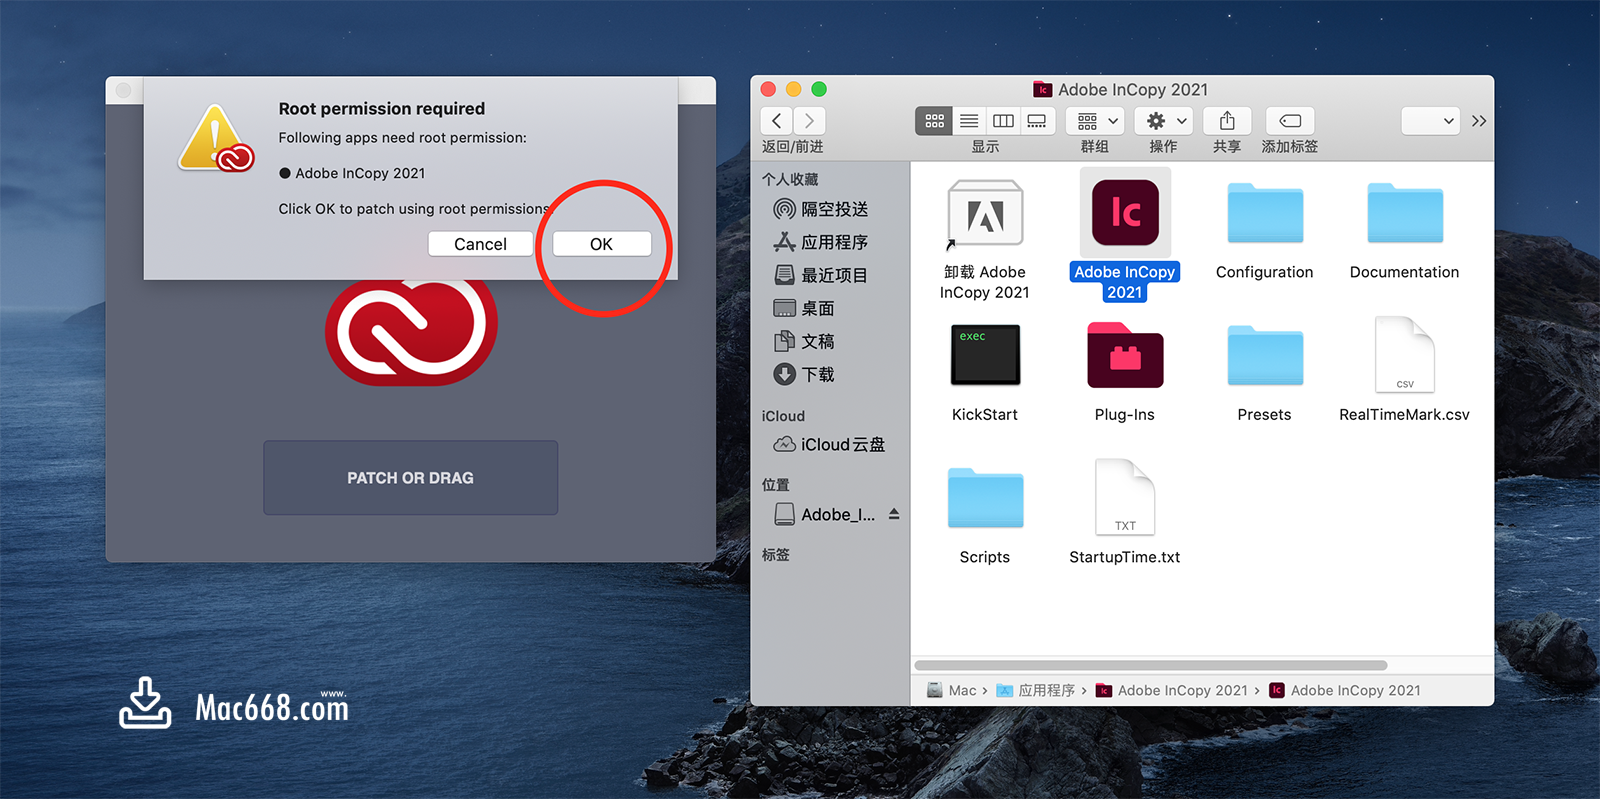The height and width of the screenshot is (799, 1600).
Task: Close the Finder window
Action: [768, 89]
